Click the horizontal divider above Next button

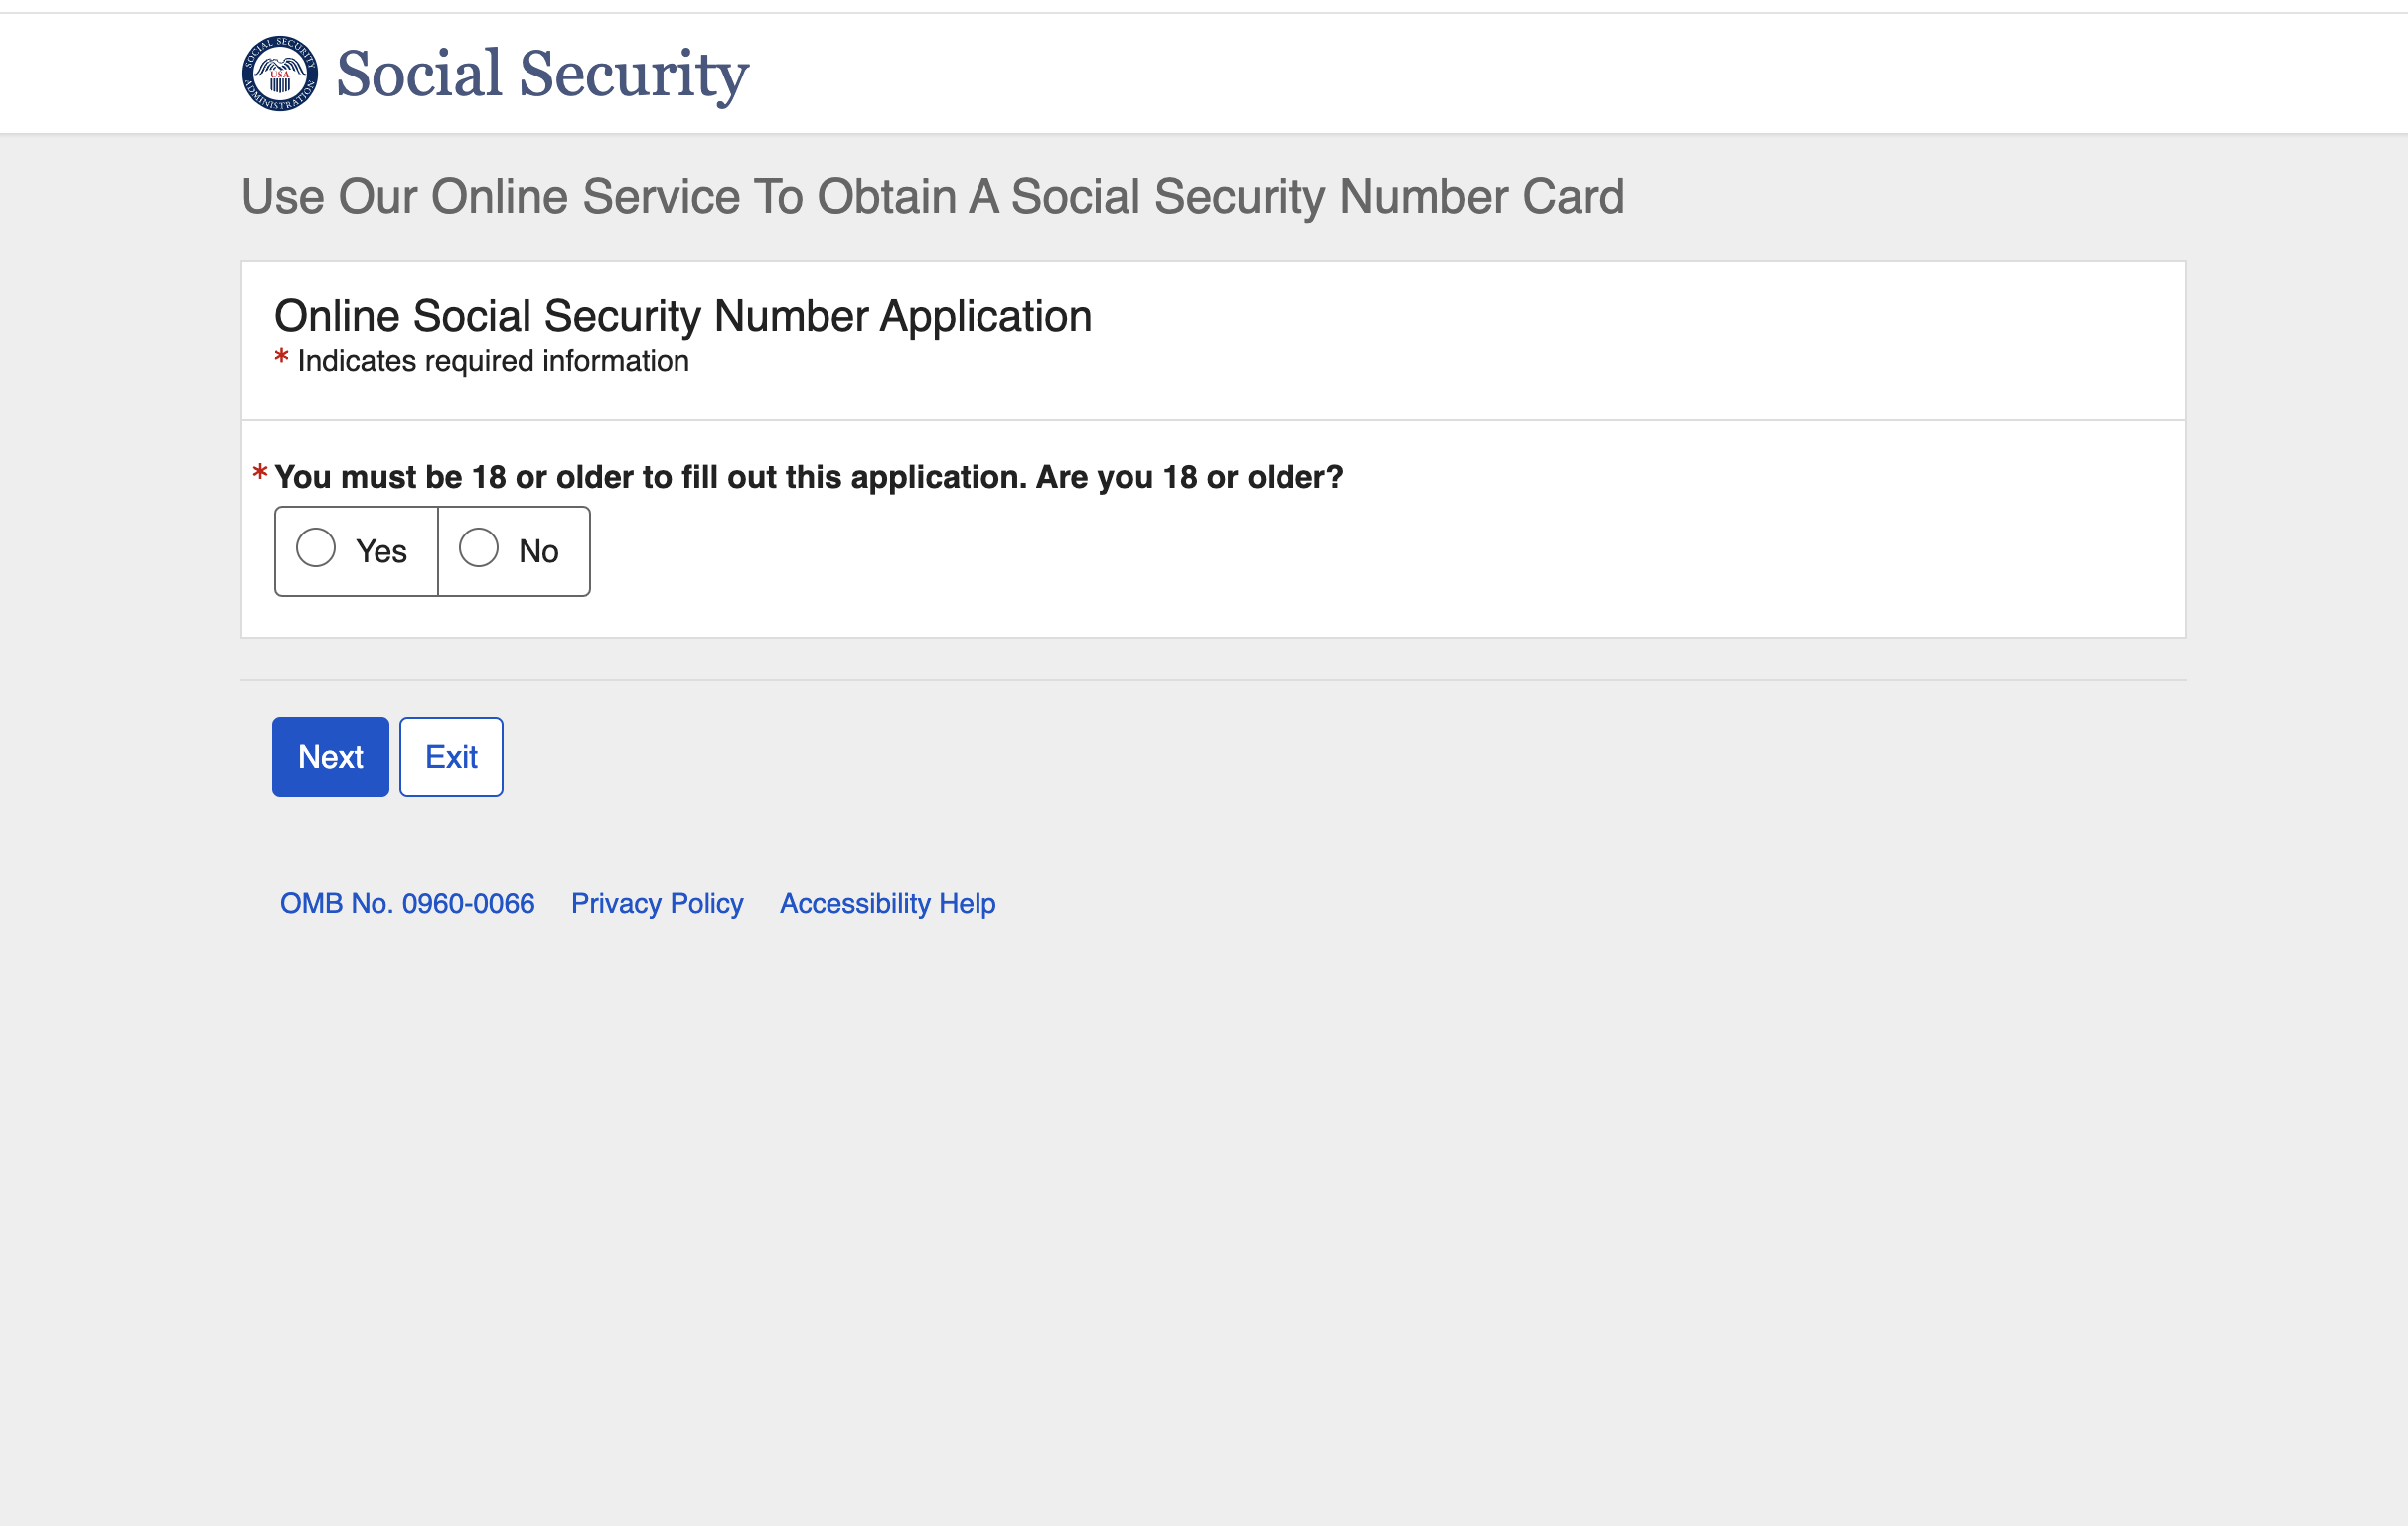1213,680
